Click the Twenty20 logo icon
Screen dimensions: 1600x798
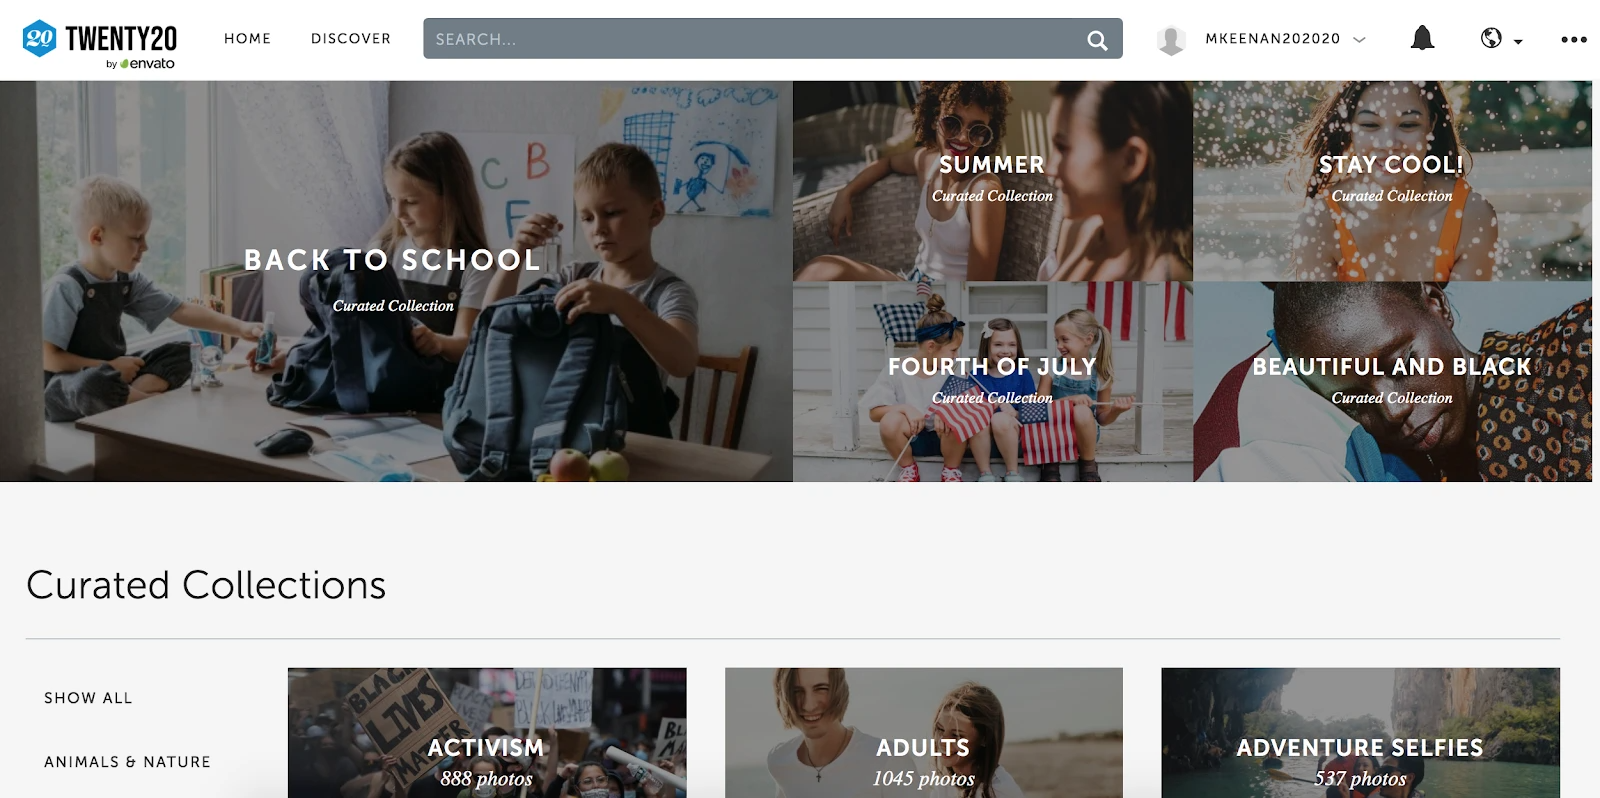point(39,38)
